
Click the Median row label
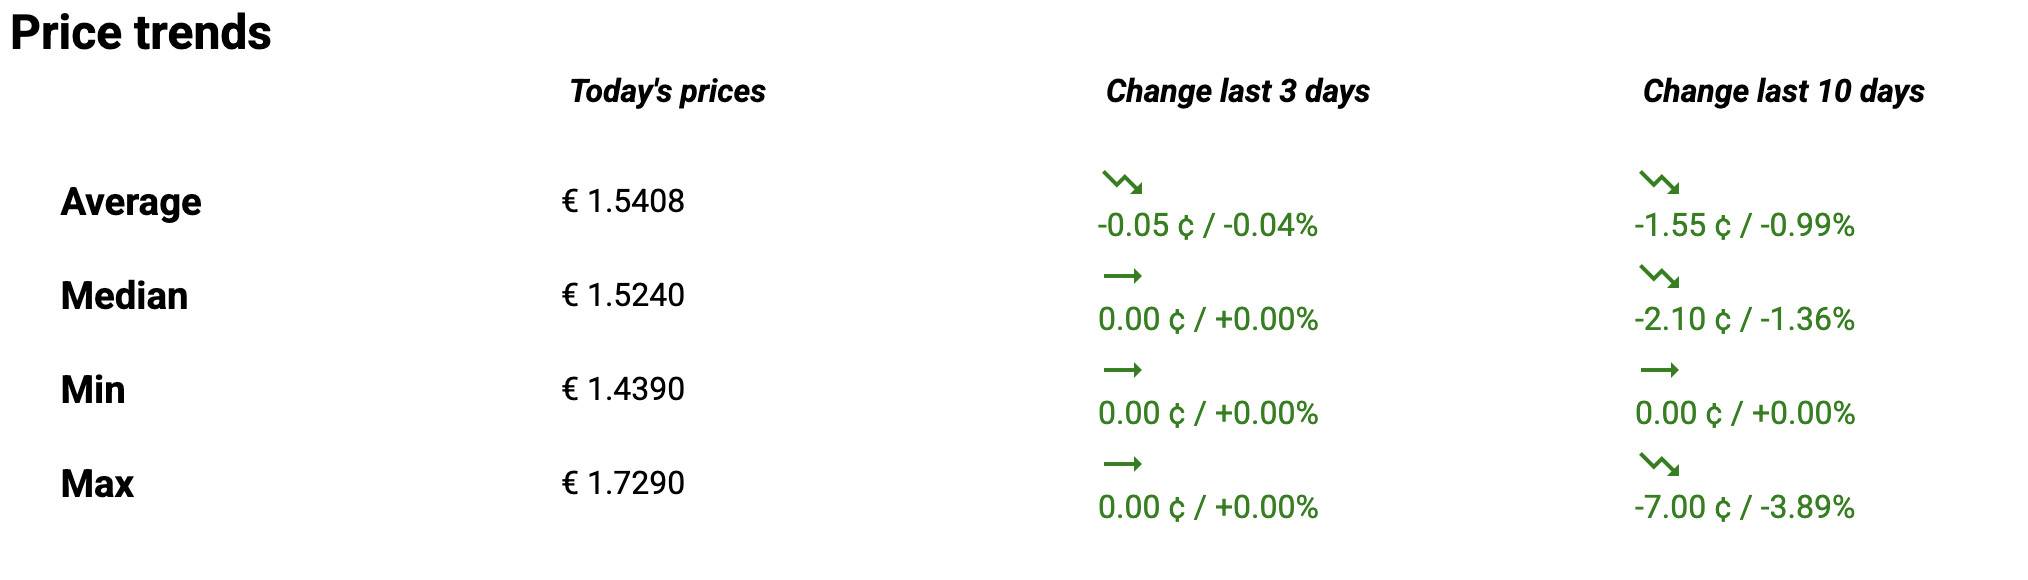click(124, 296)
